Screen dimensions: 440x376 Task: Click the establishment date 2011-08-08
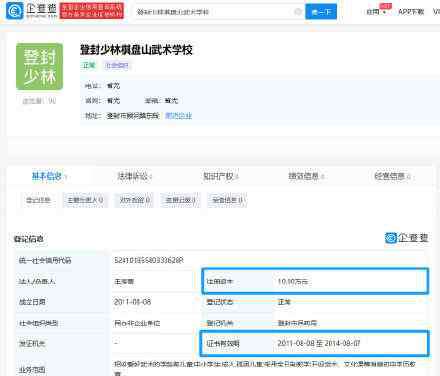pyautogui.click(x=132, y=302)
